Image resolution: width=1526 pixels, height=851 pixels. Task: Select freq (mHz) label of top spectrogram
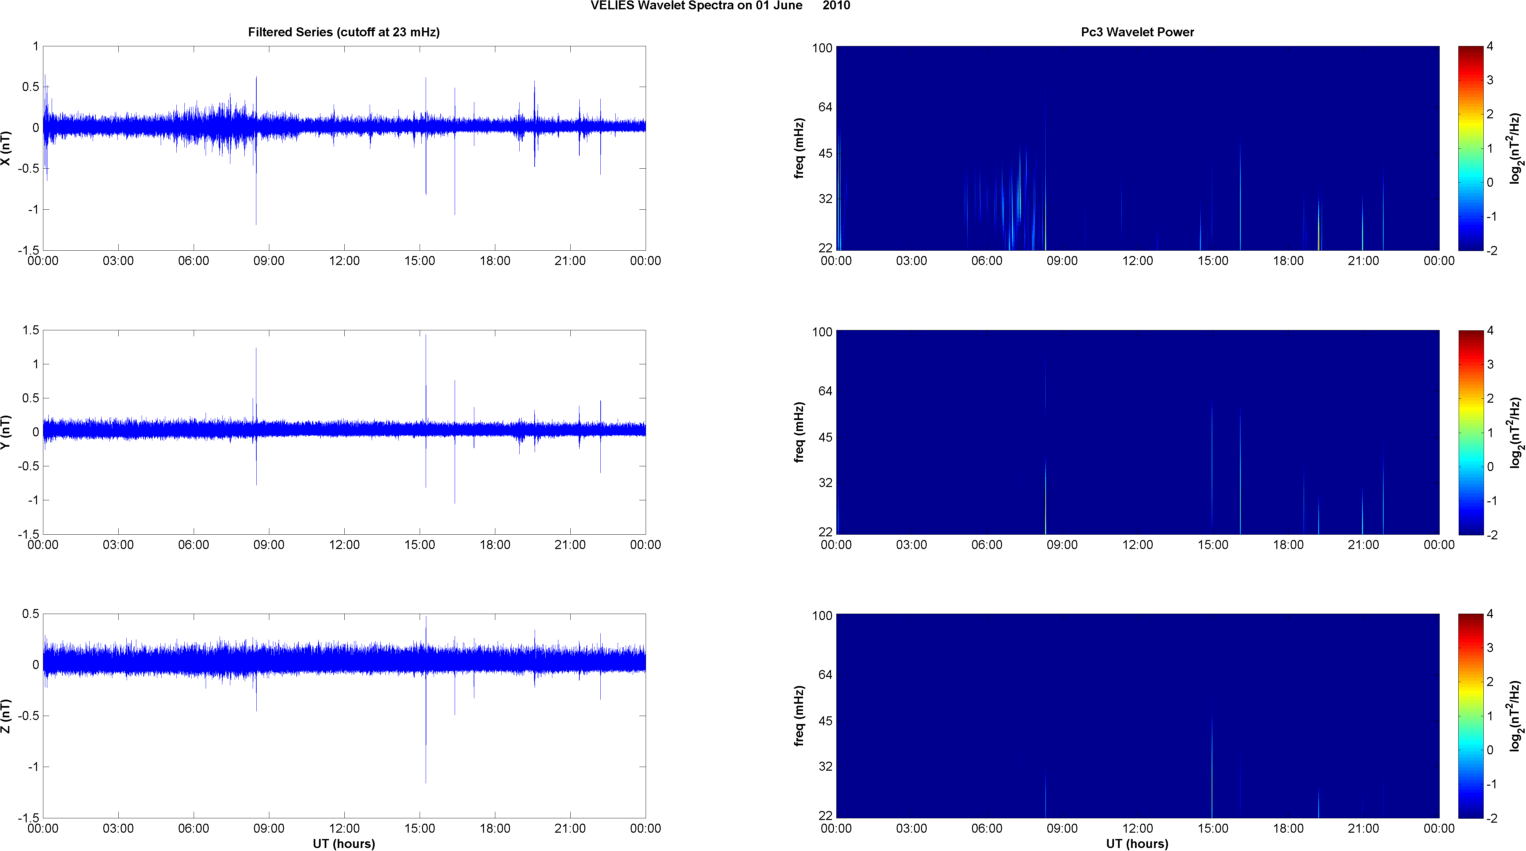800,148
